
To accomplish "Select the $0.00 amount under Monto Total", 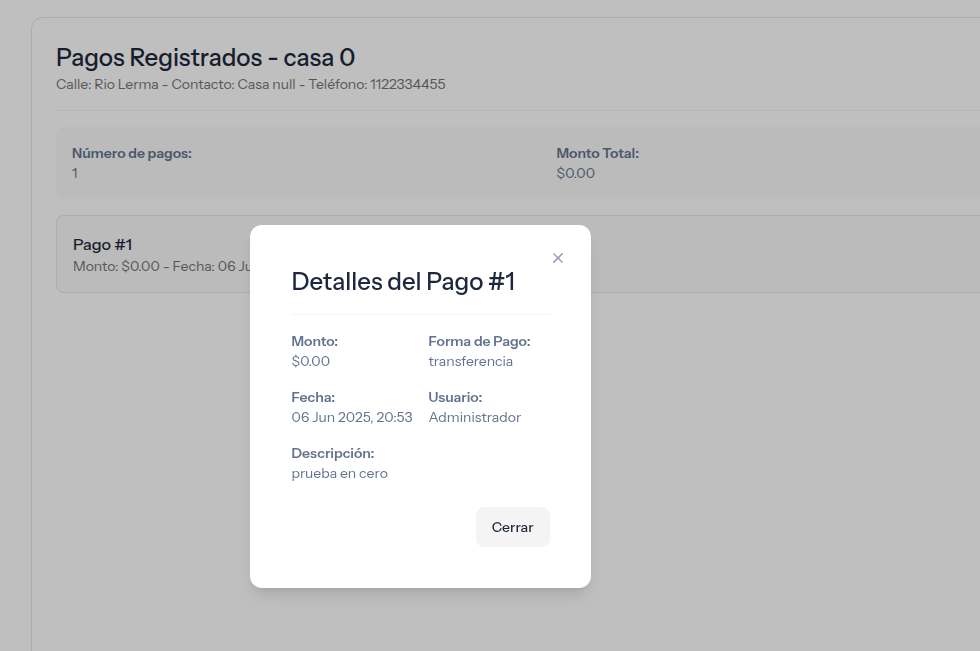I will point(575,173).
